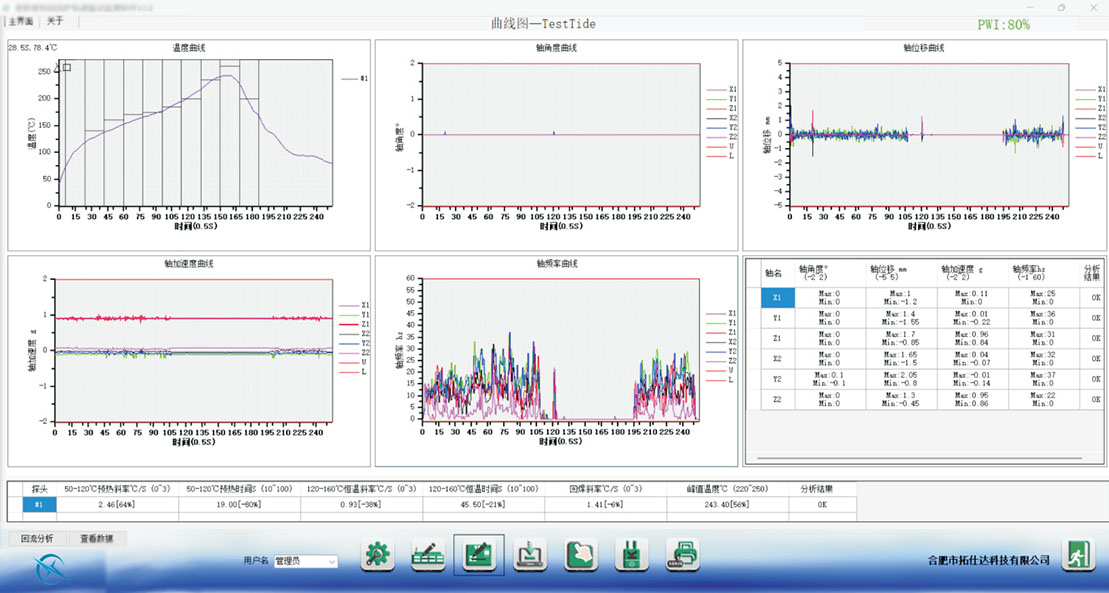Viewport: 1109px width, 593px height.
Task: Select the highlighted curve chart icon
Action: [x=479, y=555]
